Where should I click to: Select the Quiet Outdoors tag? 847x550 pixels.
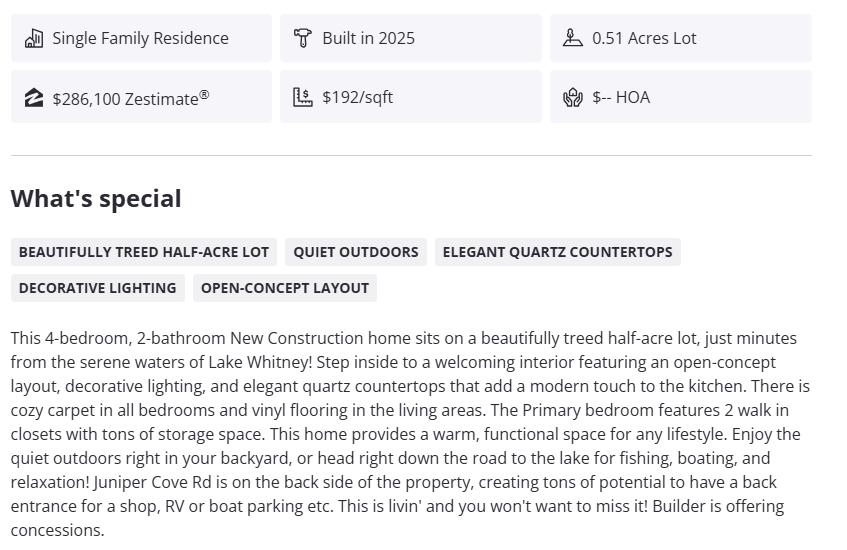(x=356, y=252)
